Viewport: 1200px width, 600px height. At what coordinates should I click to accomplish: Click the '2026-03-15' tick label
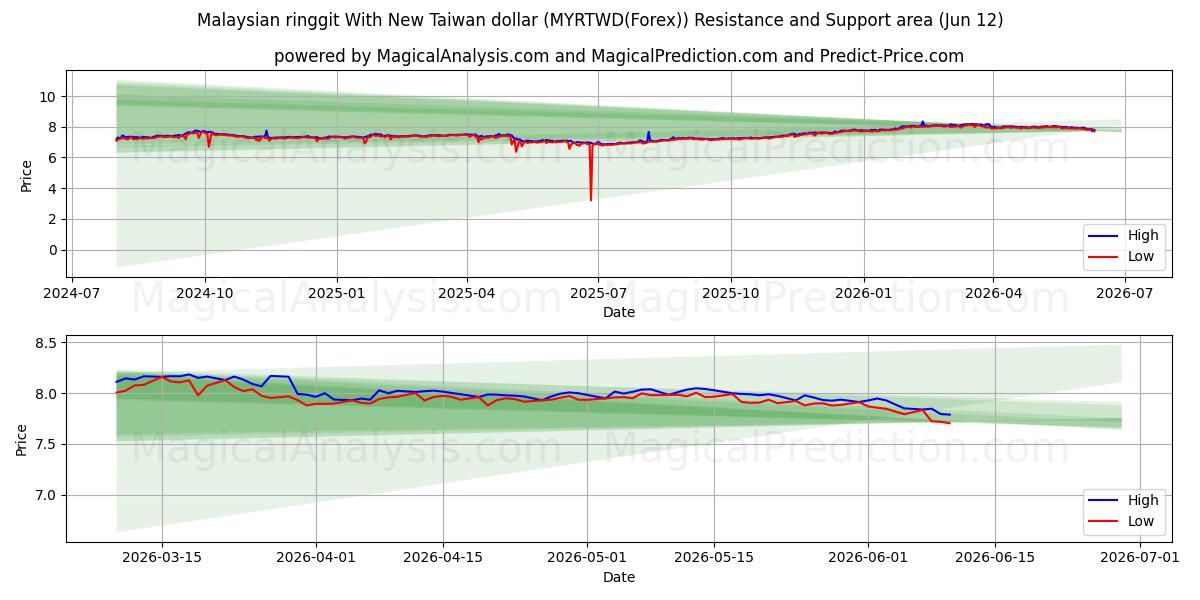click(162, 559)
